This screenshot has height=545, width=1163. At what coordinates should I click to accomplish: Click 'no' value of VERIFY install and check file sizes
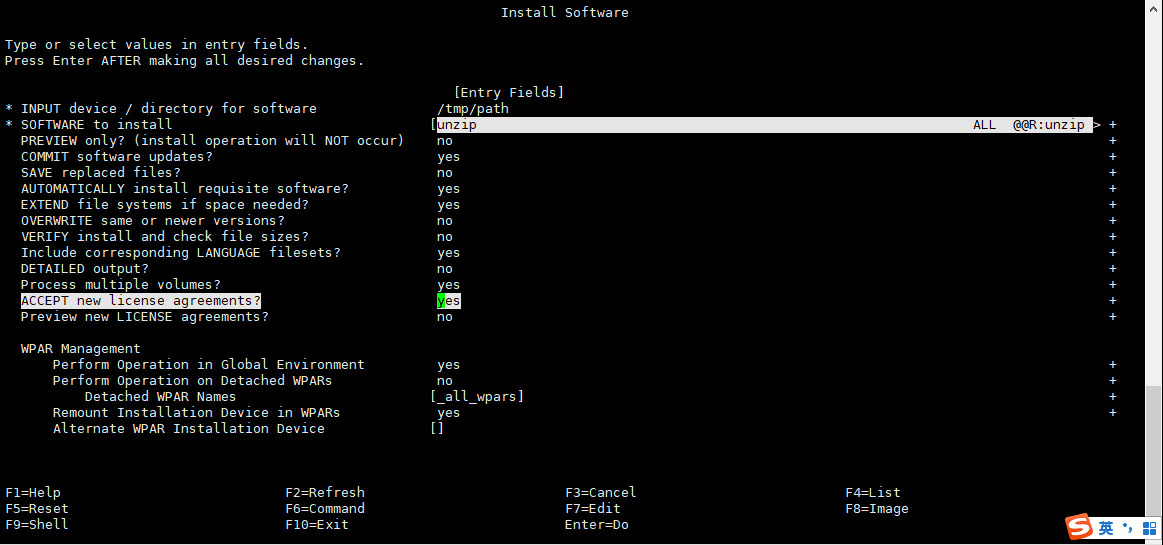click(445, 237)
